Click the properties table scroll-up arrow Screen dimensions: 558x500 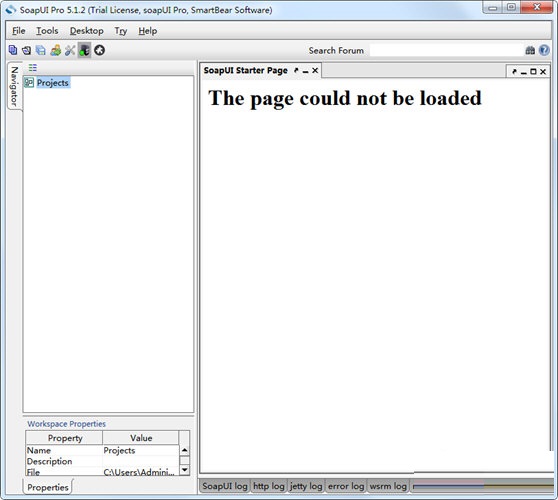[x=184, y=450]
